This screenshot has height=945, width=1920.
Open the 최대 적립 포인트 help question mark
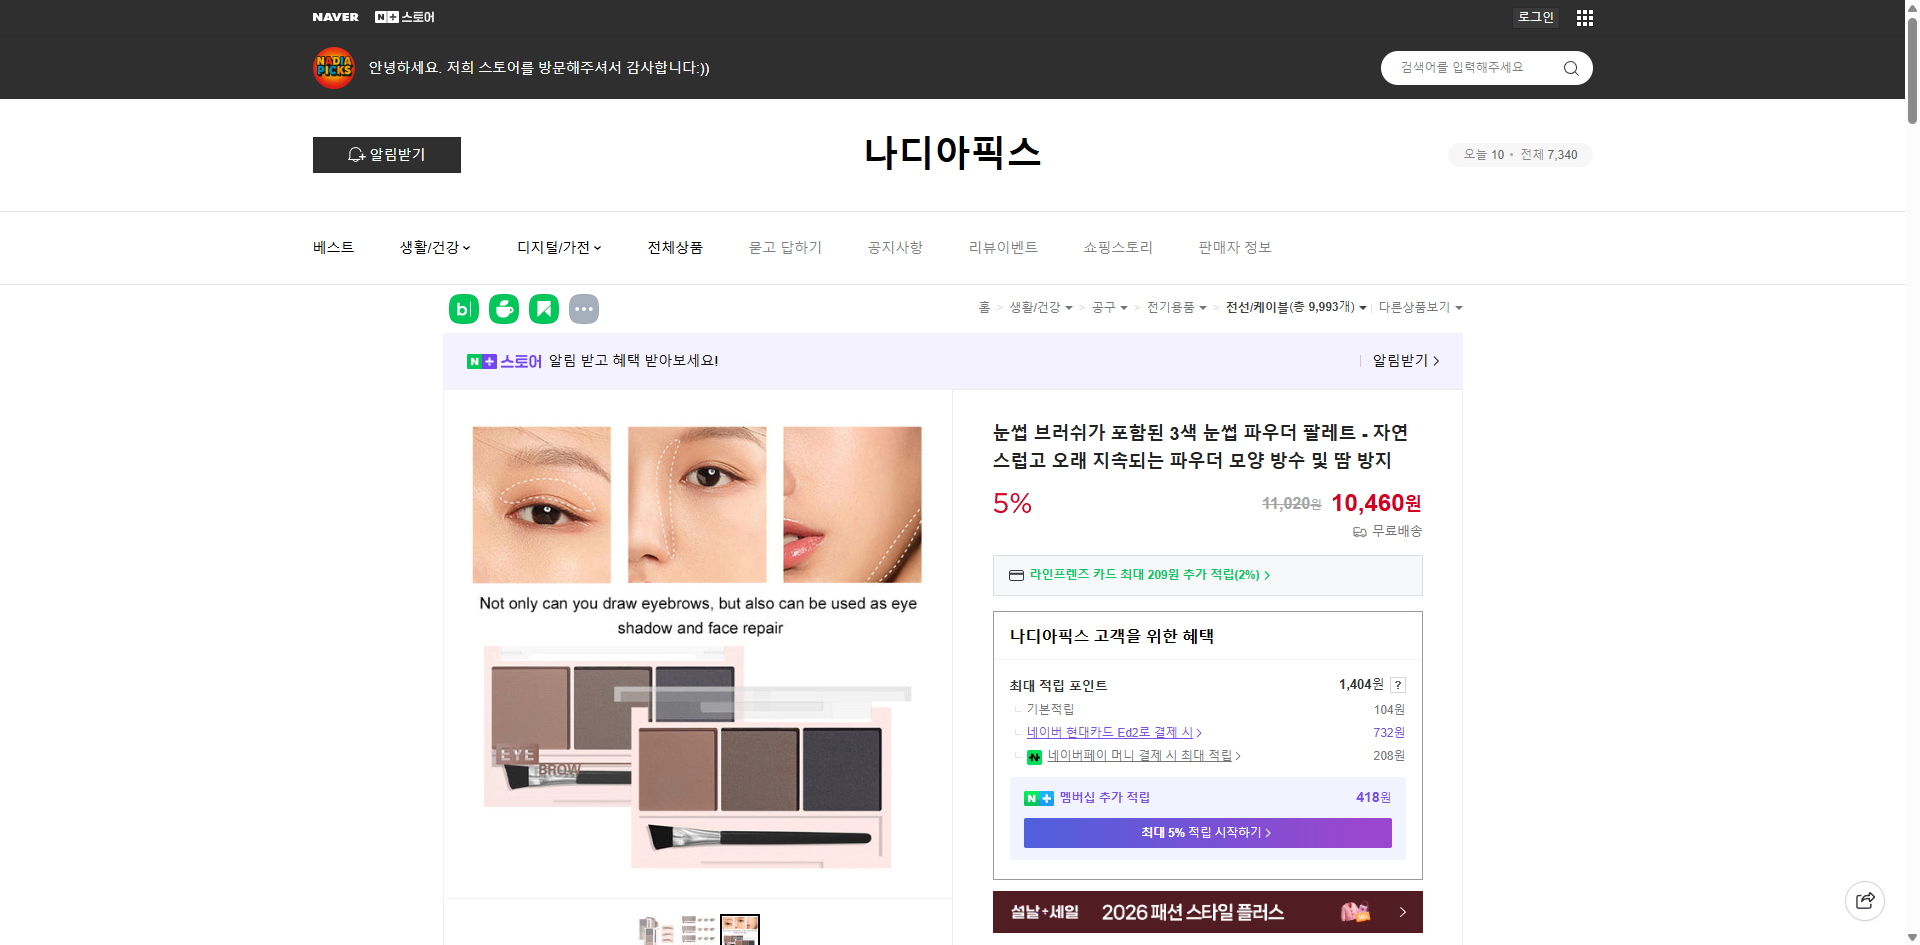tap(1398, 685)
